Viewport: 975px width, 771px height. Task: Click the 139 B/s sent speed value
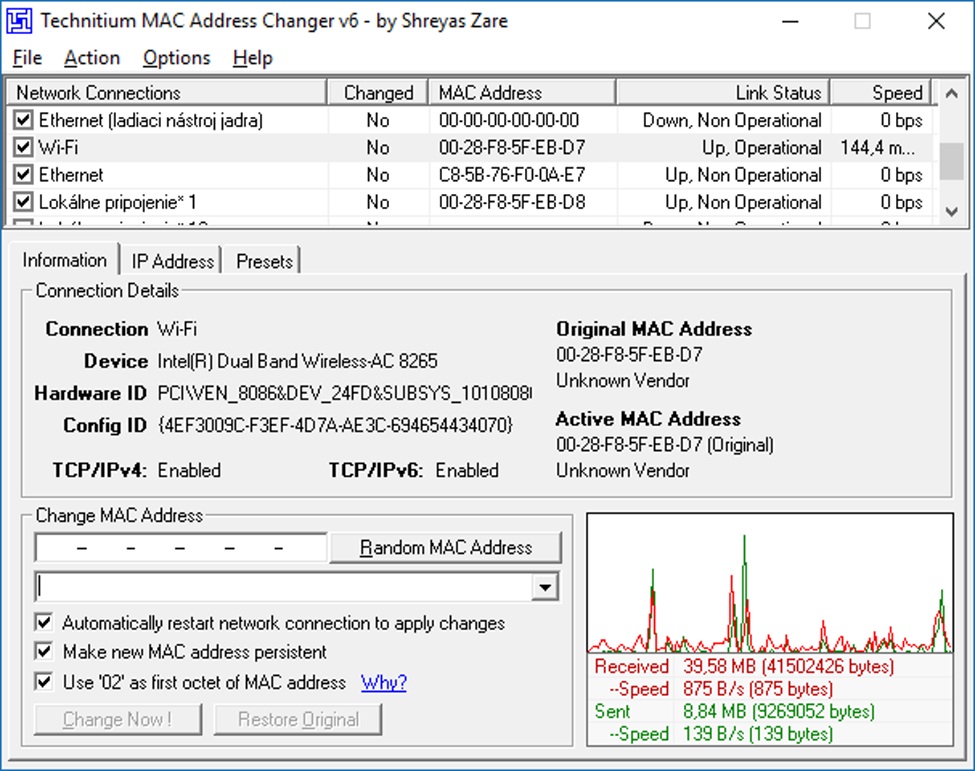(x=757, y=734)
